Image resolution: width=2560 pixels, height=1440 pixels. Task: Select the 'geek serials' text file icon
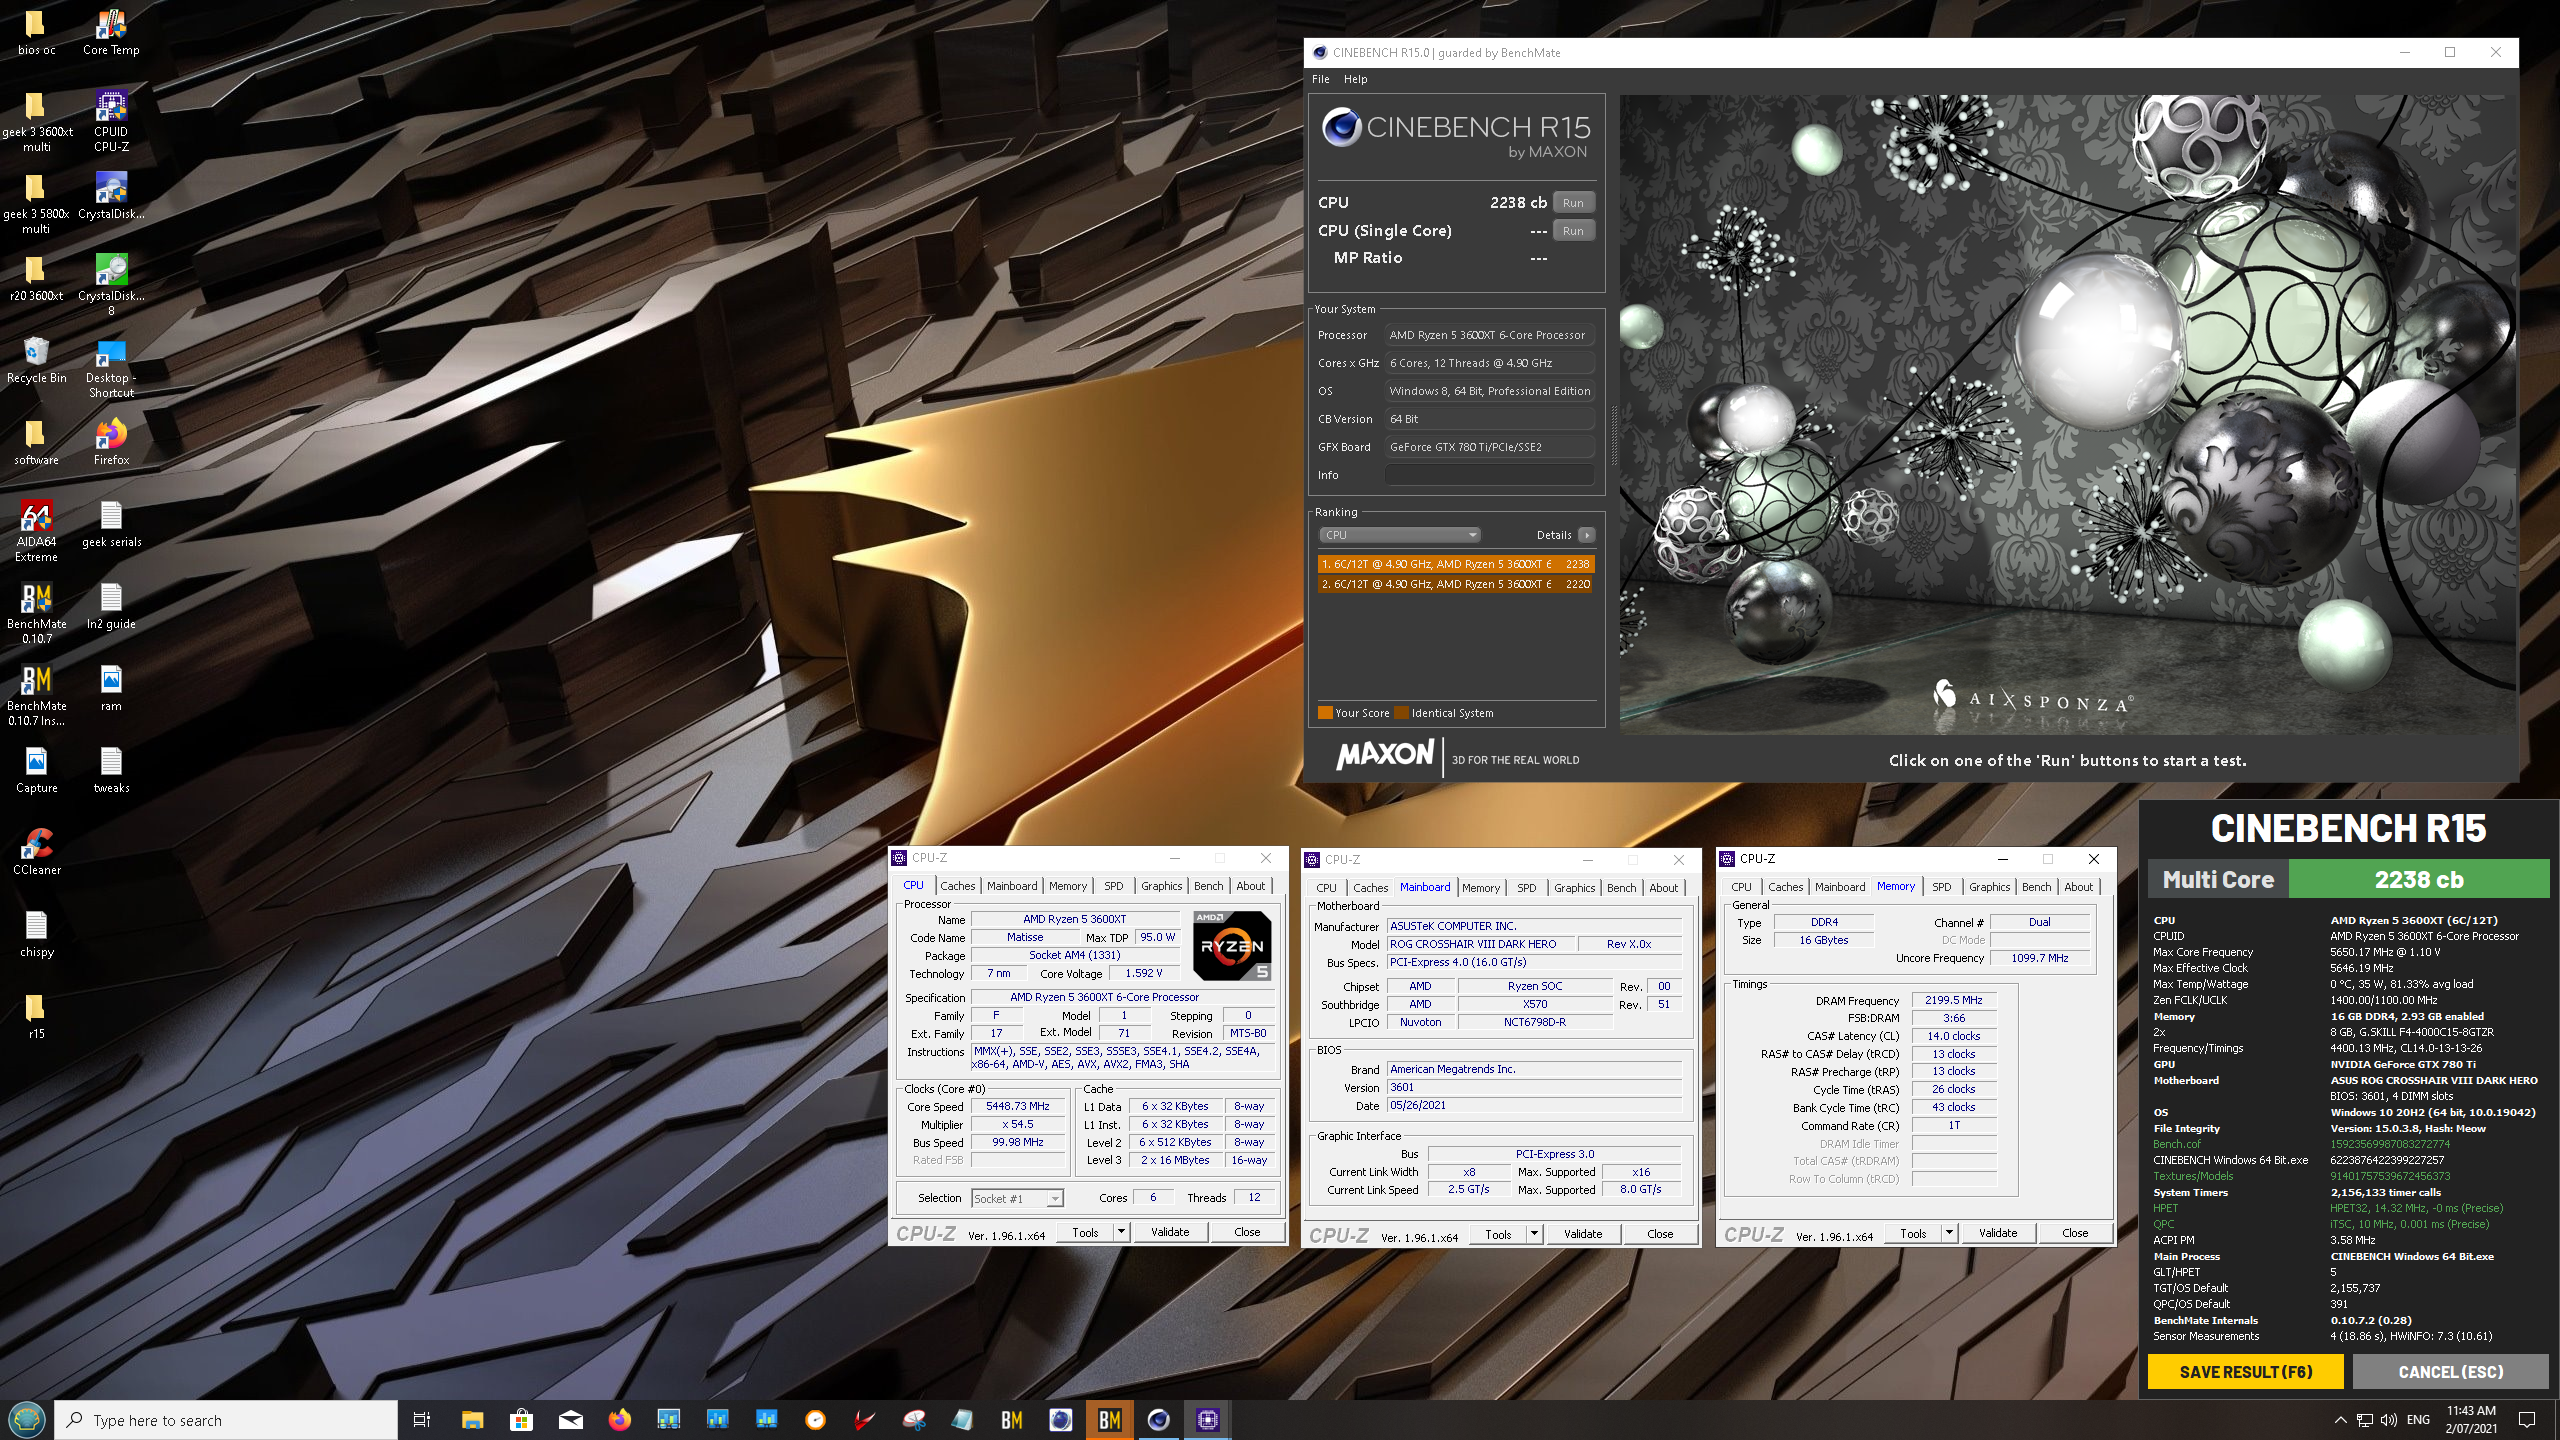[x=111, y=525]
